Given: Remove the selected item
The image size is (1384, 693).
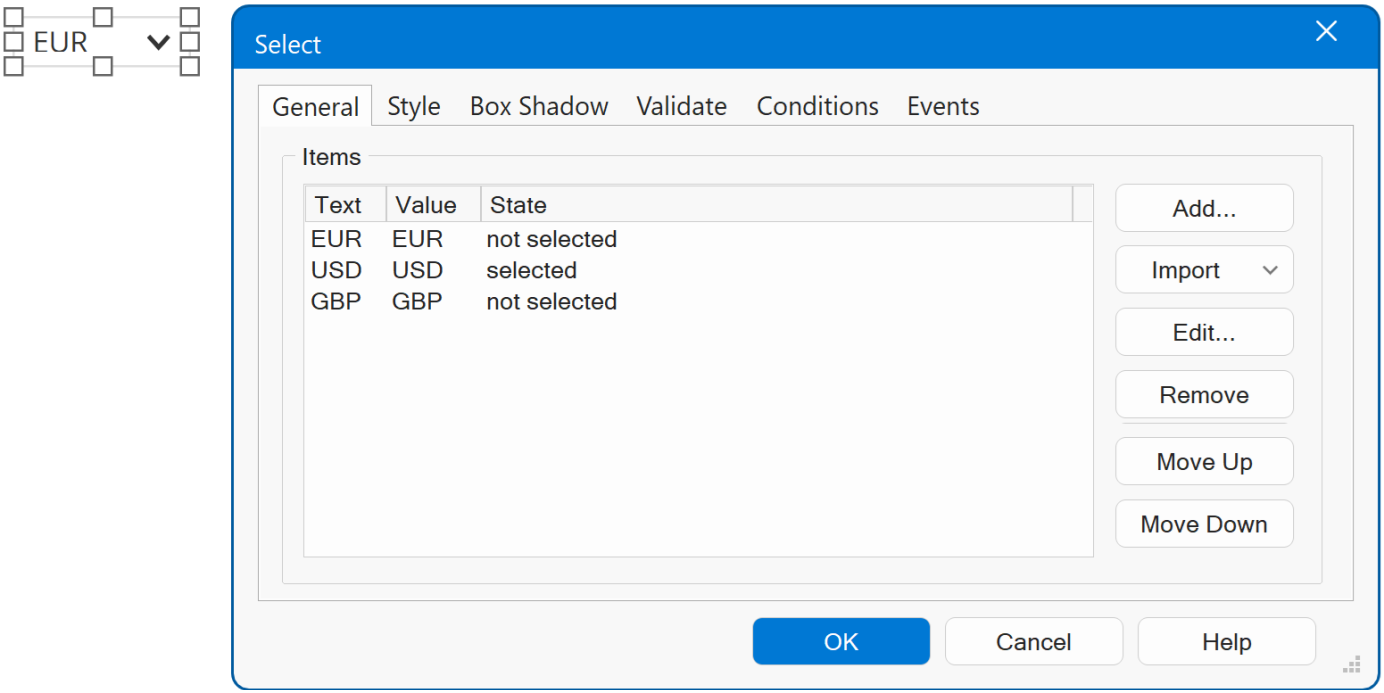Looking at the screenshot, I should point(1203,395).
